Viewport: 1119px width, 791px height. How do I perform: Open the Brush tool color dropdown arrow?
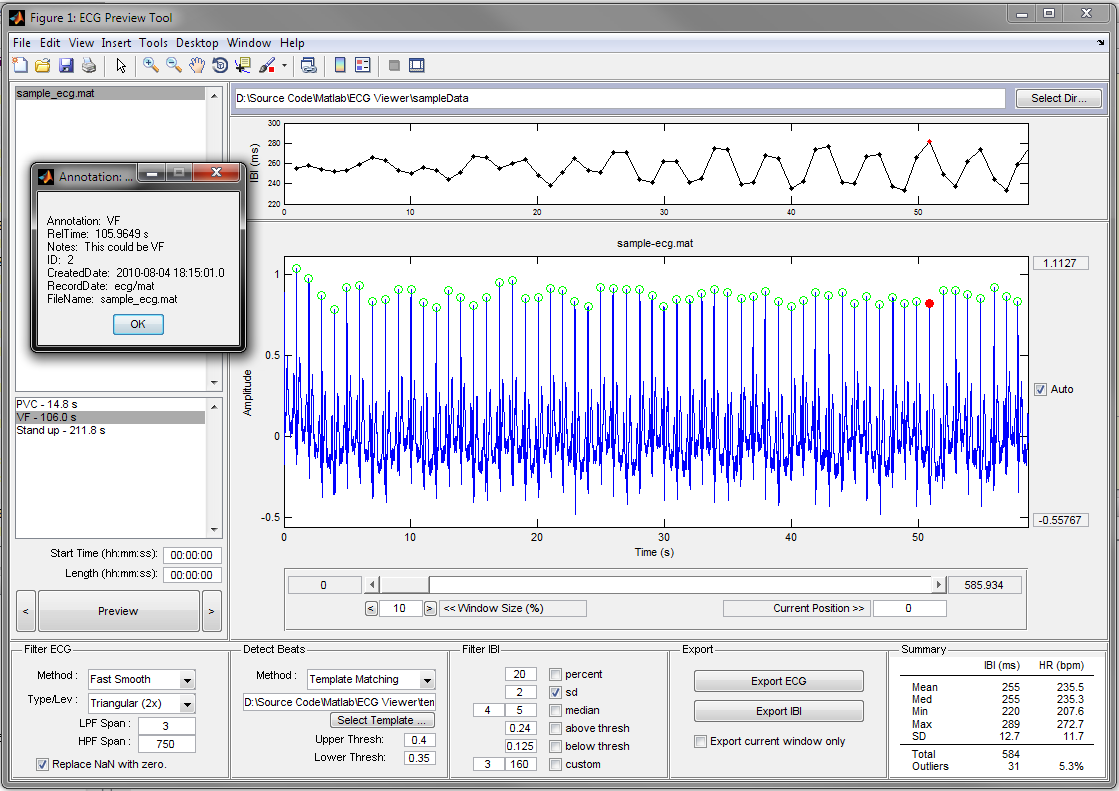284,66
